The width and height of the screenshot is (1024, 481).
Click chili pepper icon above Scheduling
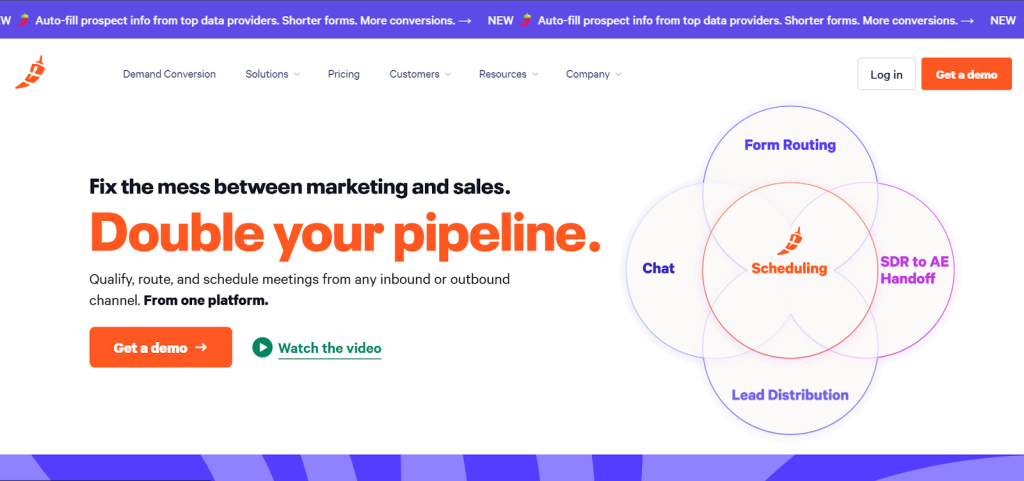coord(792,242)
